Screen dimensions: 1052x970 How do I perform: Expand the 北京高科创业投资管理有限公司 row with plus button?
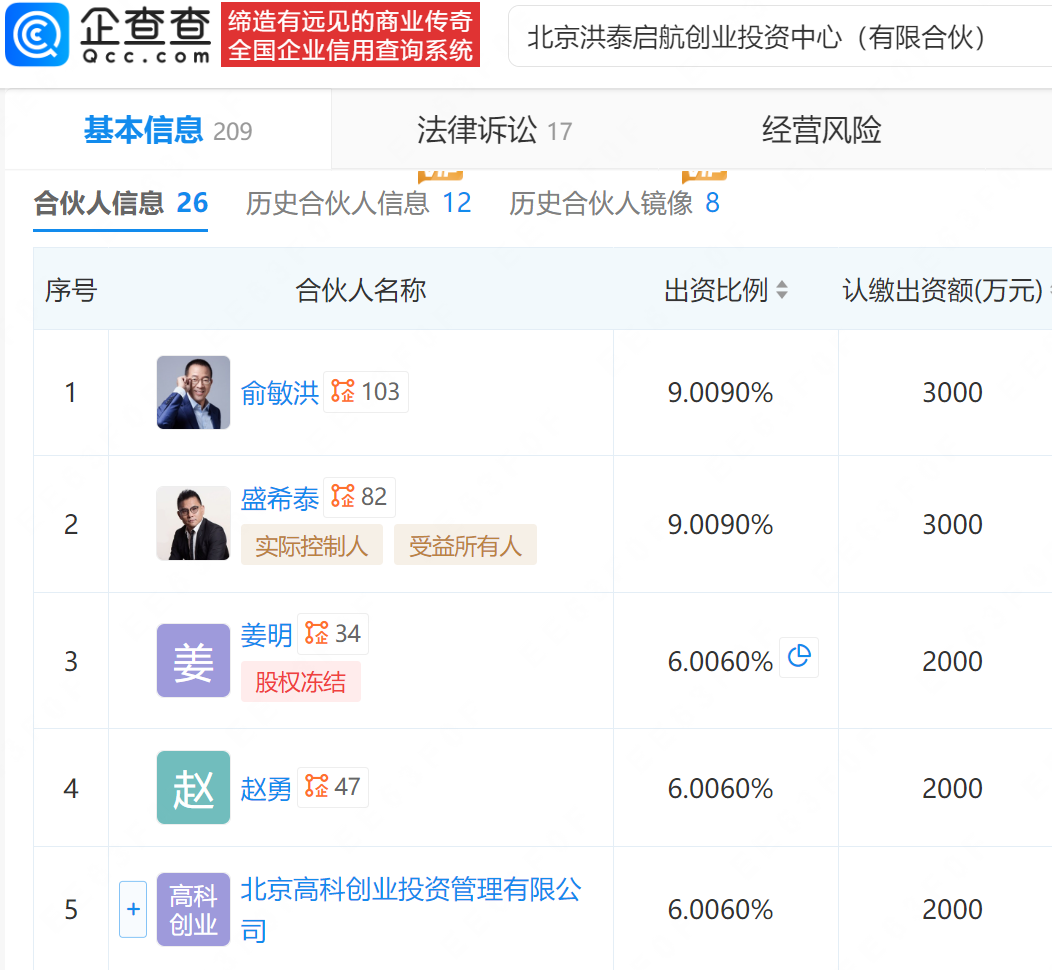point(133,909)
